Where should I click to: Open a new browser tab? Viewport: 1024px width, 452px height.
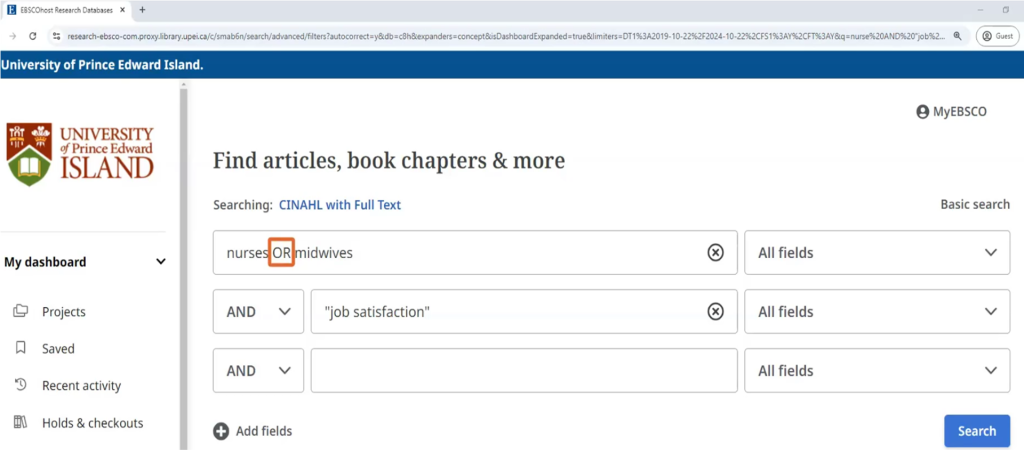[x=142, y=9]
